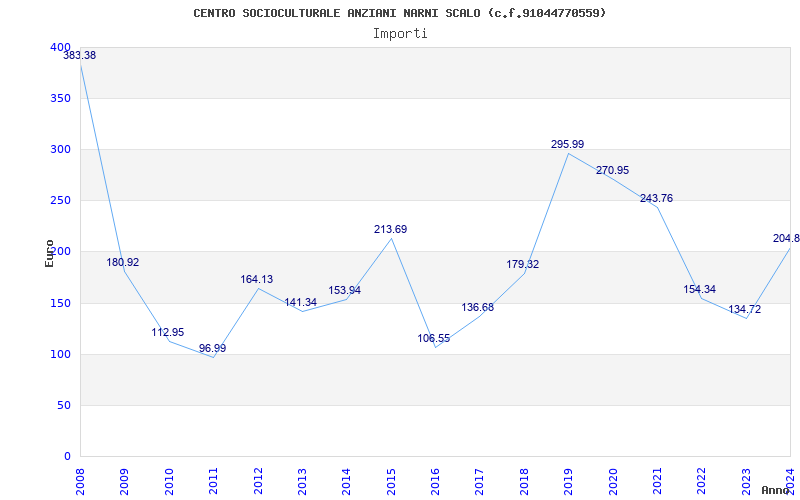Viewport: 800px width, 500px height.
Task: Click the chart title CENTRO SOCIOCULTURALE ANZIANI
Action: tap(399, 13)
